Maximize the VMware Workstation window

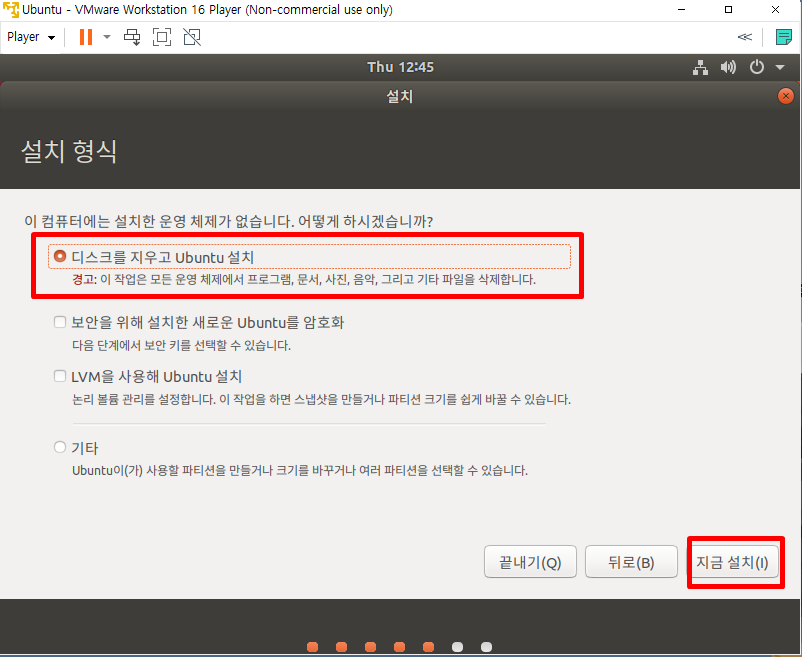(728, 10)
